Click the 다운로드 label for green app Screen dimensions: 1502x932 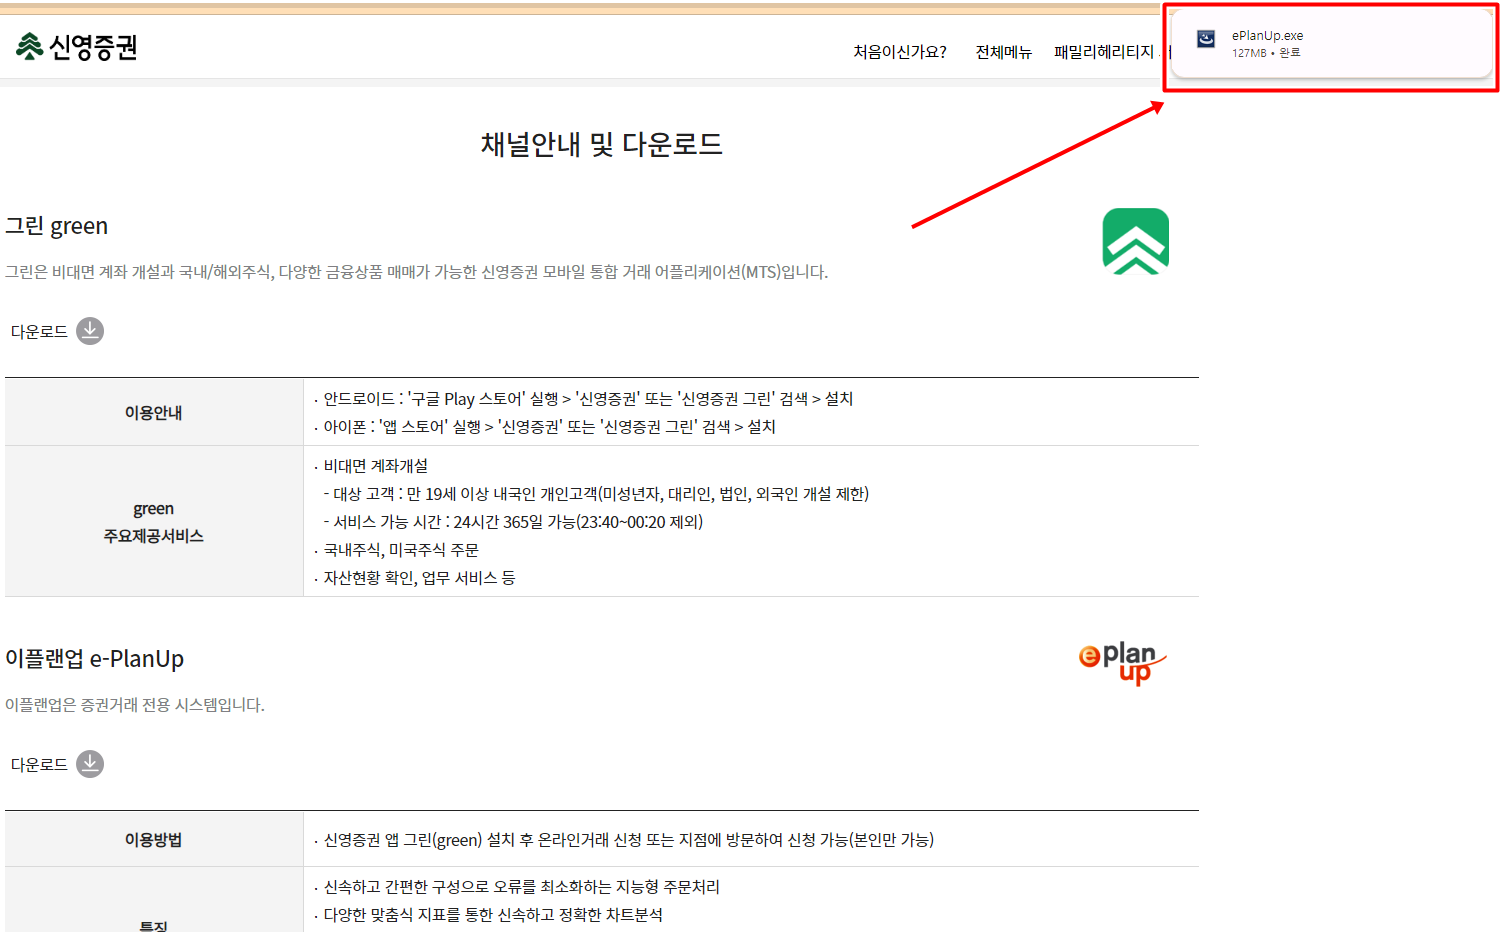pyautogui.click(x=39, y=332)
